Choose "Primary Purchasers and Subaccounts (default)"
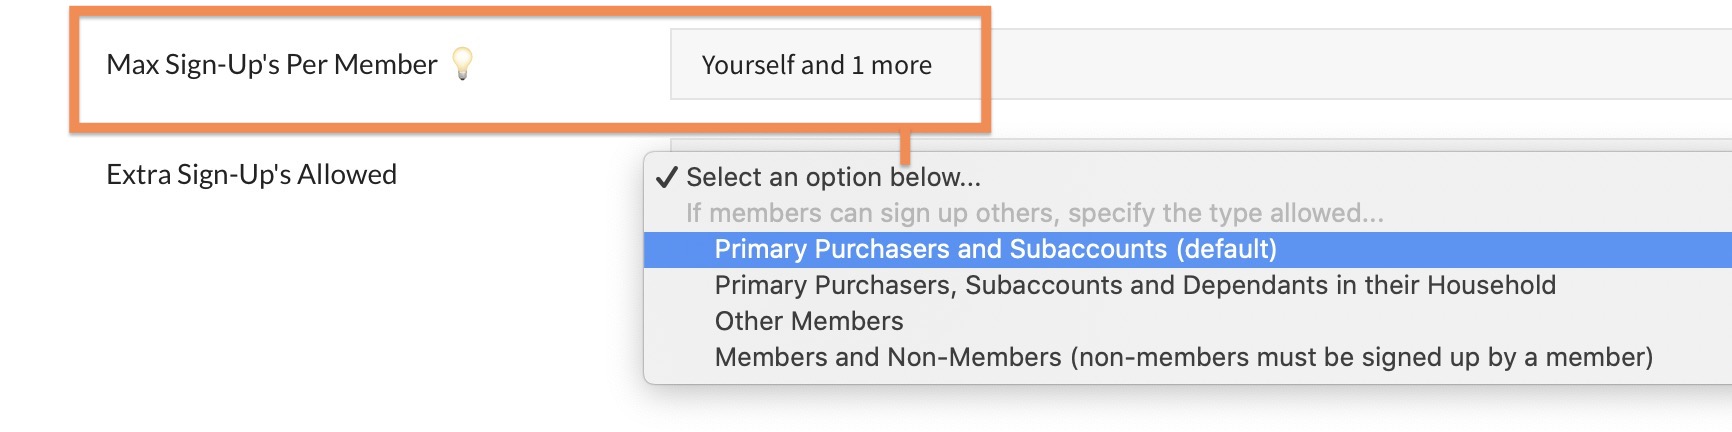Screen dimensions: 1732x432 pyautogui.click(x=995, y=249)
